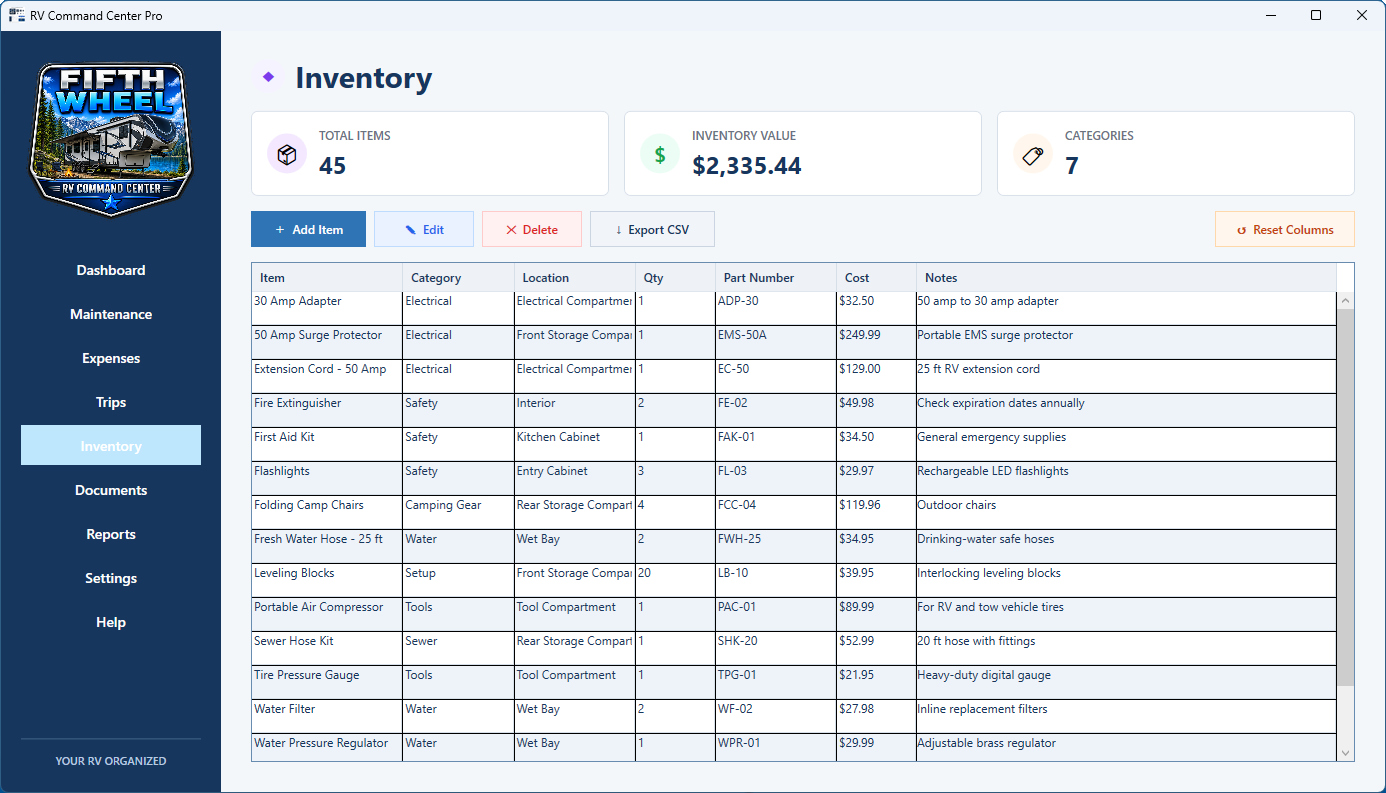Sort by the Category column header

(x=458, y=277)
